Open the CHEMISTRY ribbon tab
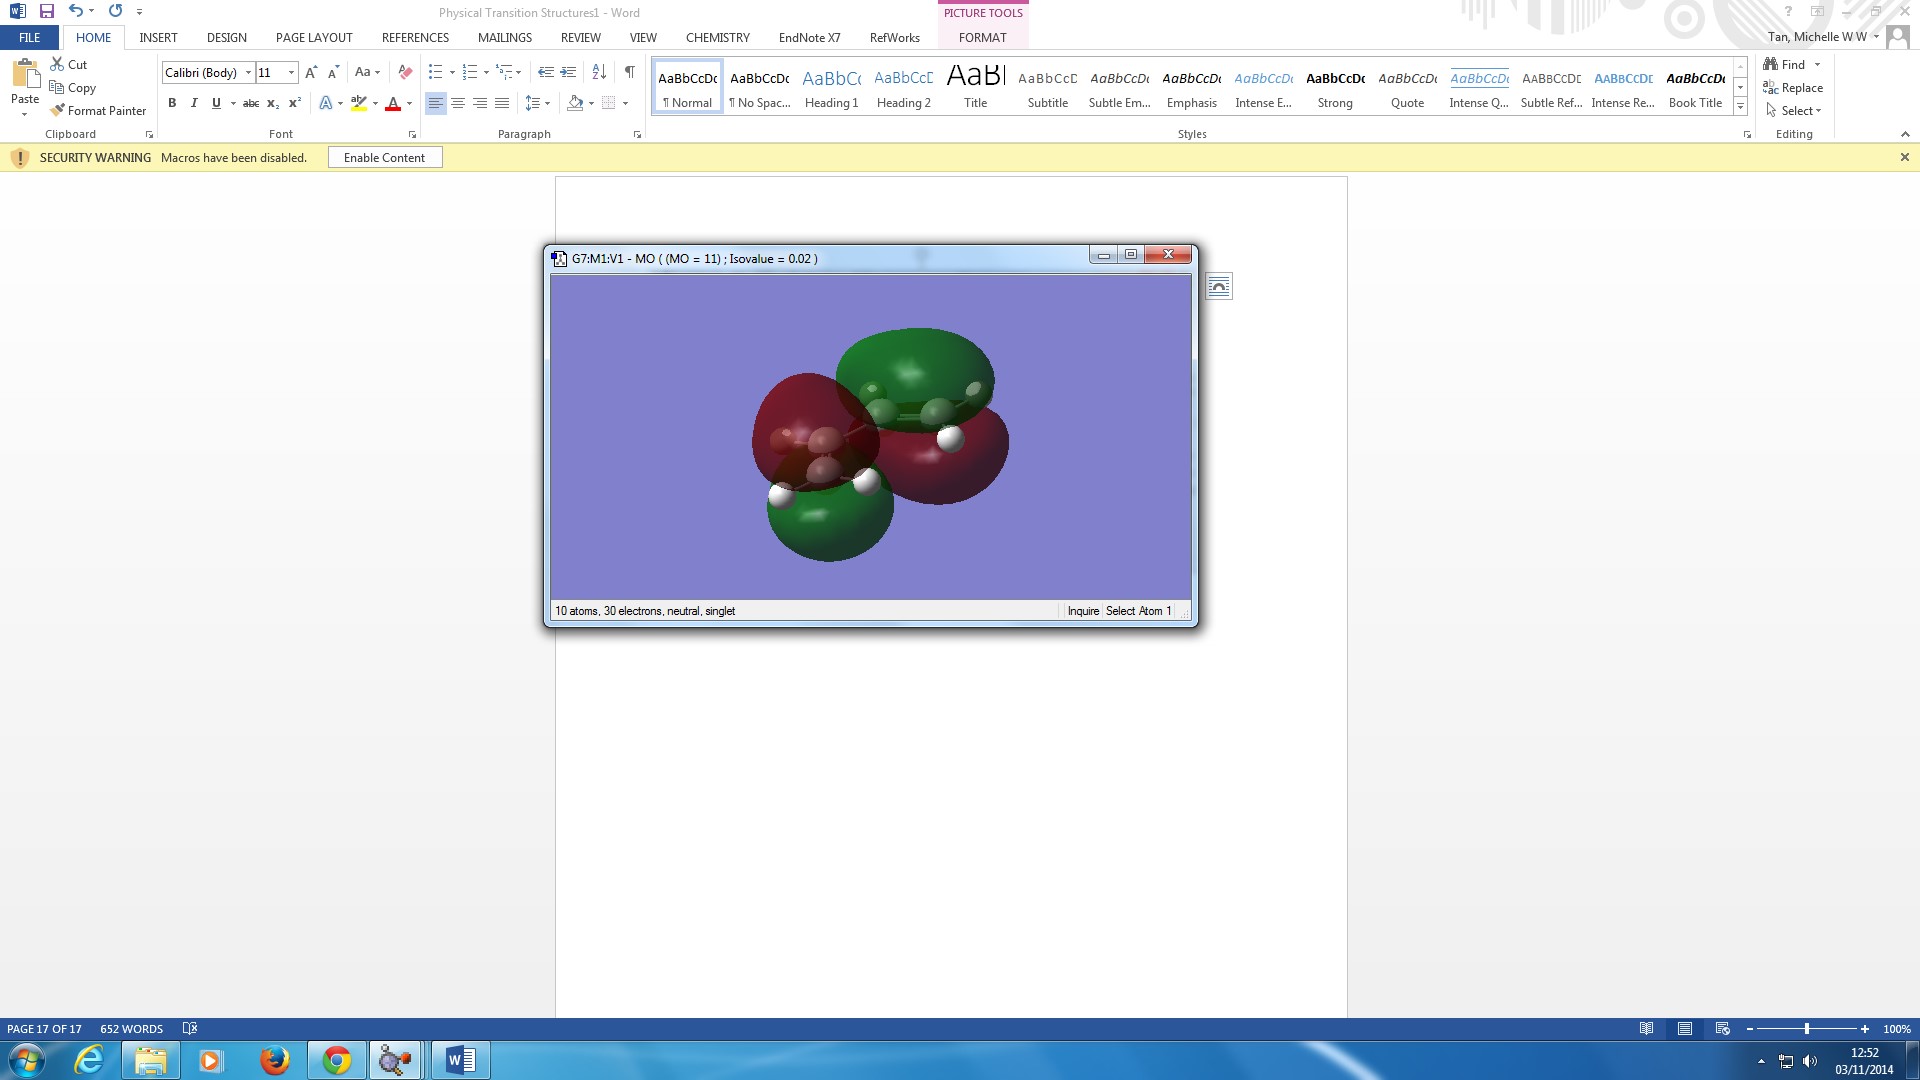 click(x=717, y=37)
